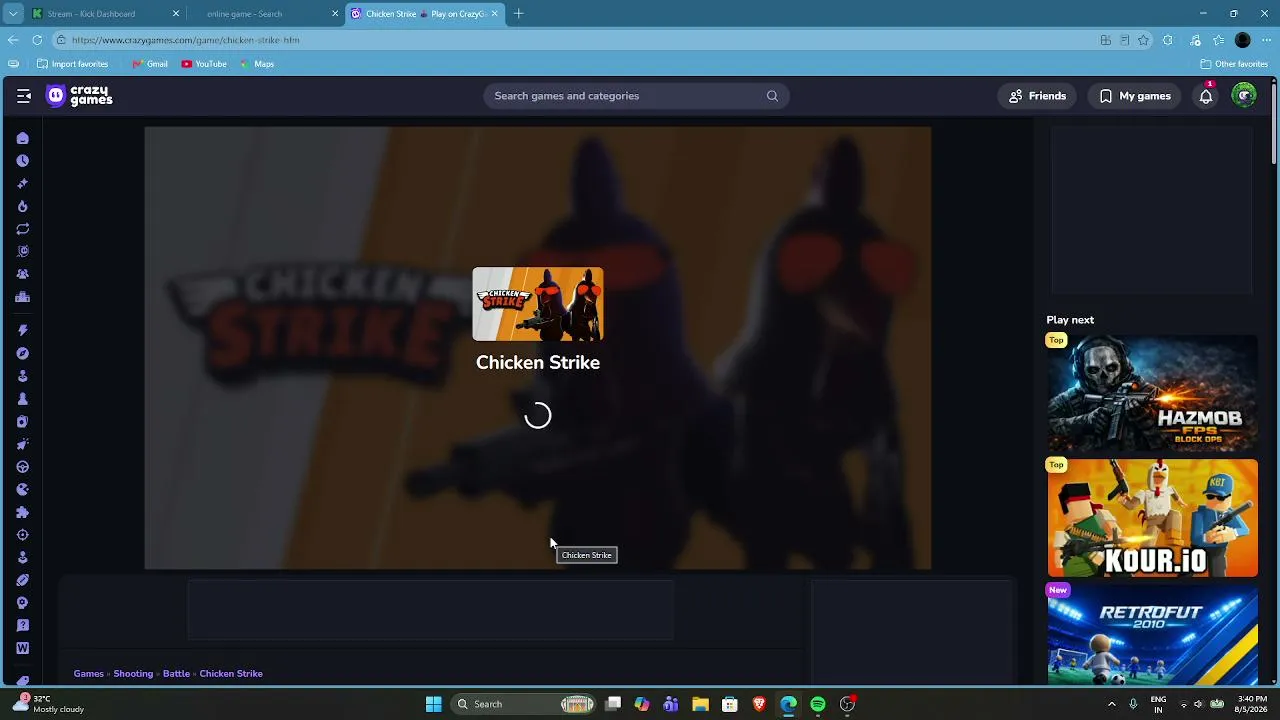Select the compass Adventure category icon
This screenshot has width=1280, height=720.
[x=23, y=353]
